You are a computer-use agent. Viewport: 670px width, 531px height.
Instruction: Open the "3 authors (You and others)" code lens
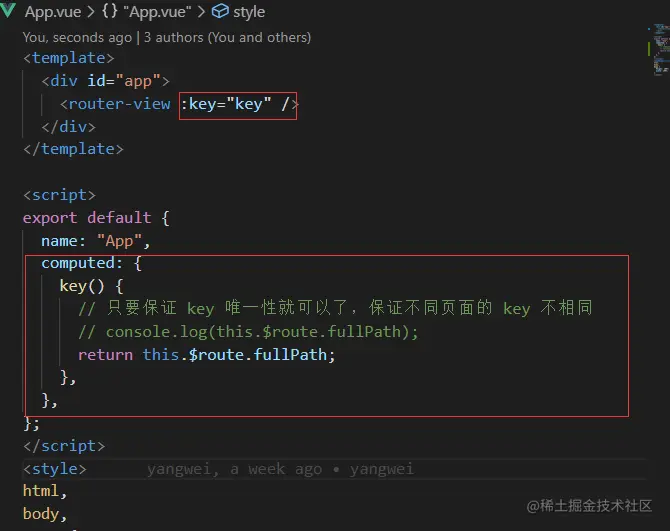pyautogui.click(x=227, y=38)
